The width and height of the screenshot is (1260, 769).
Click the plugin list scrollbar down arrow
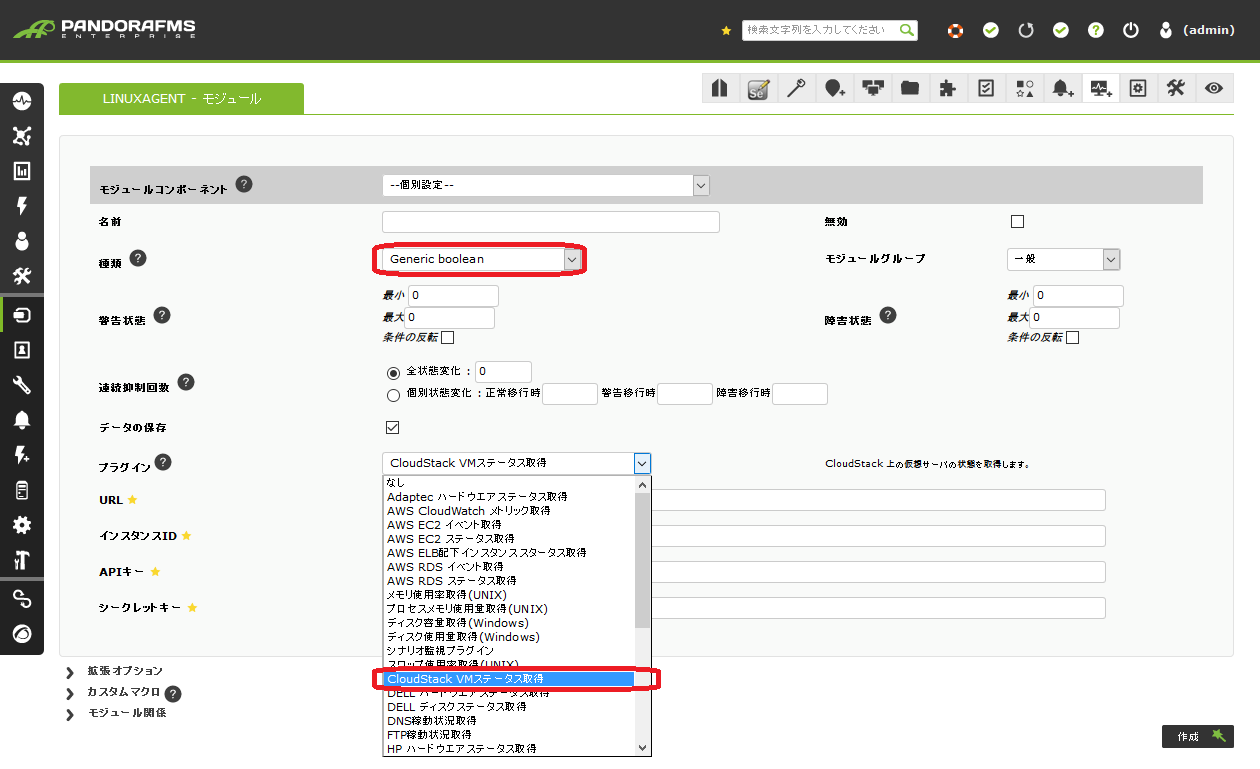pyautogui.click(x=643, y=747)
